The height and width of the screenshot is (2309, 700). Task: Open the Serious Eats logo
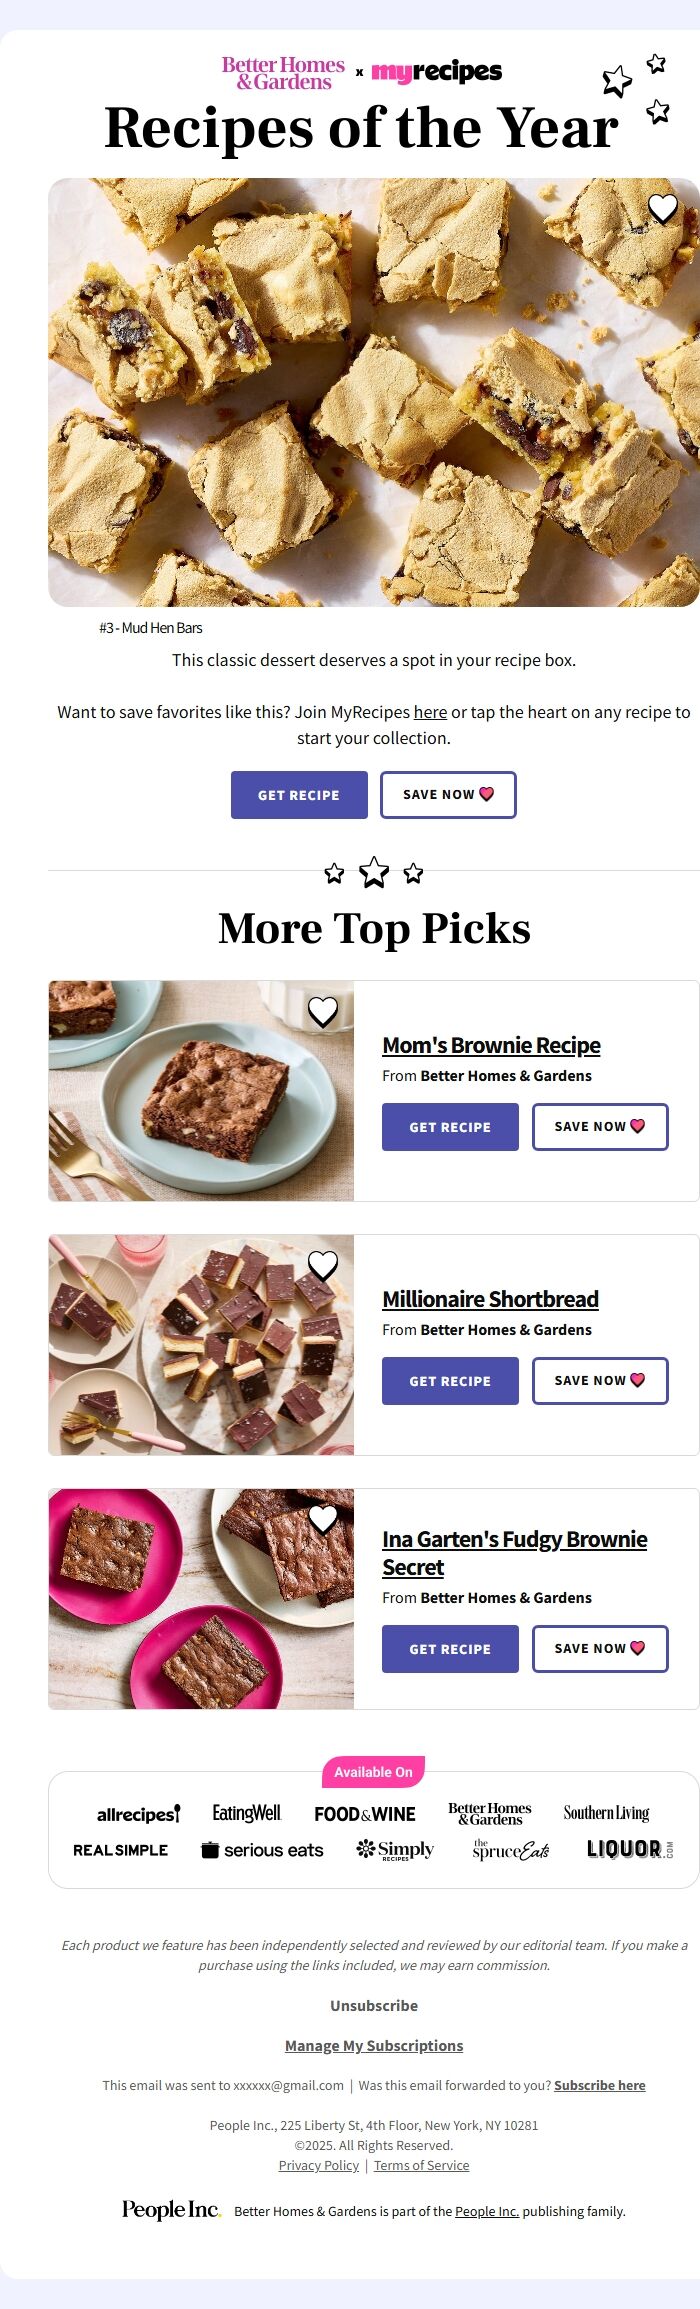pos(262,1850)
